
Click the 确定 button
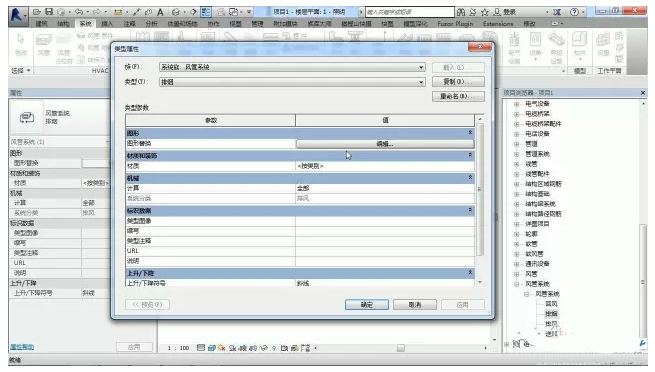(367, 305)
